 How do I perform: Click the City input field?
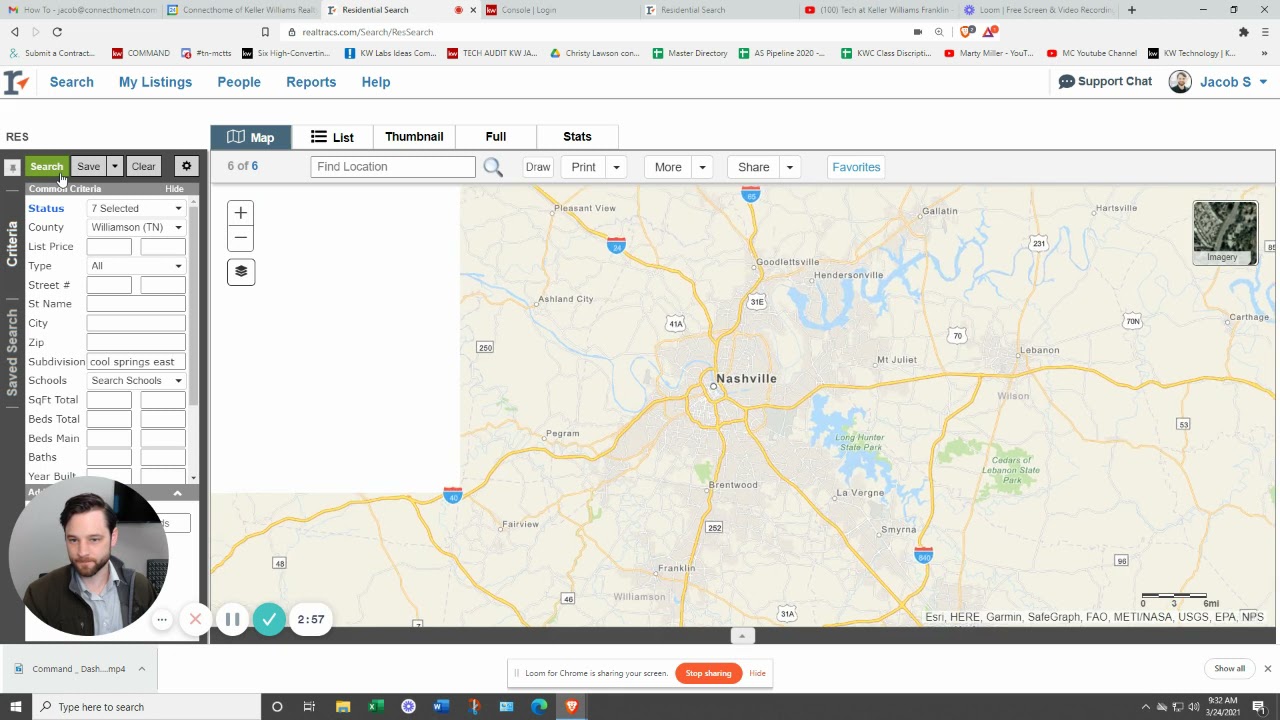(136, 323)
